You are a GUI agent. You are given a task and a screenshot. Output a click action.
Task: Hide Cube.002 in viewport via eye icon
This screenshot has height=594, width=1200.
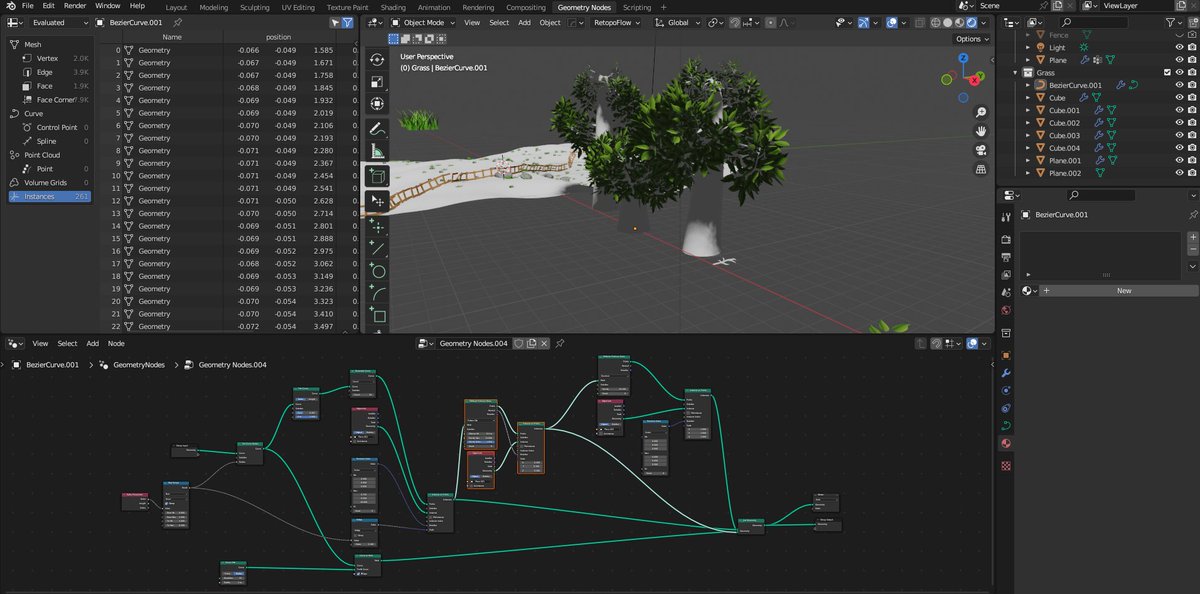point(1179,123)
